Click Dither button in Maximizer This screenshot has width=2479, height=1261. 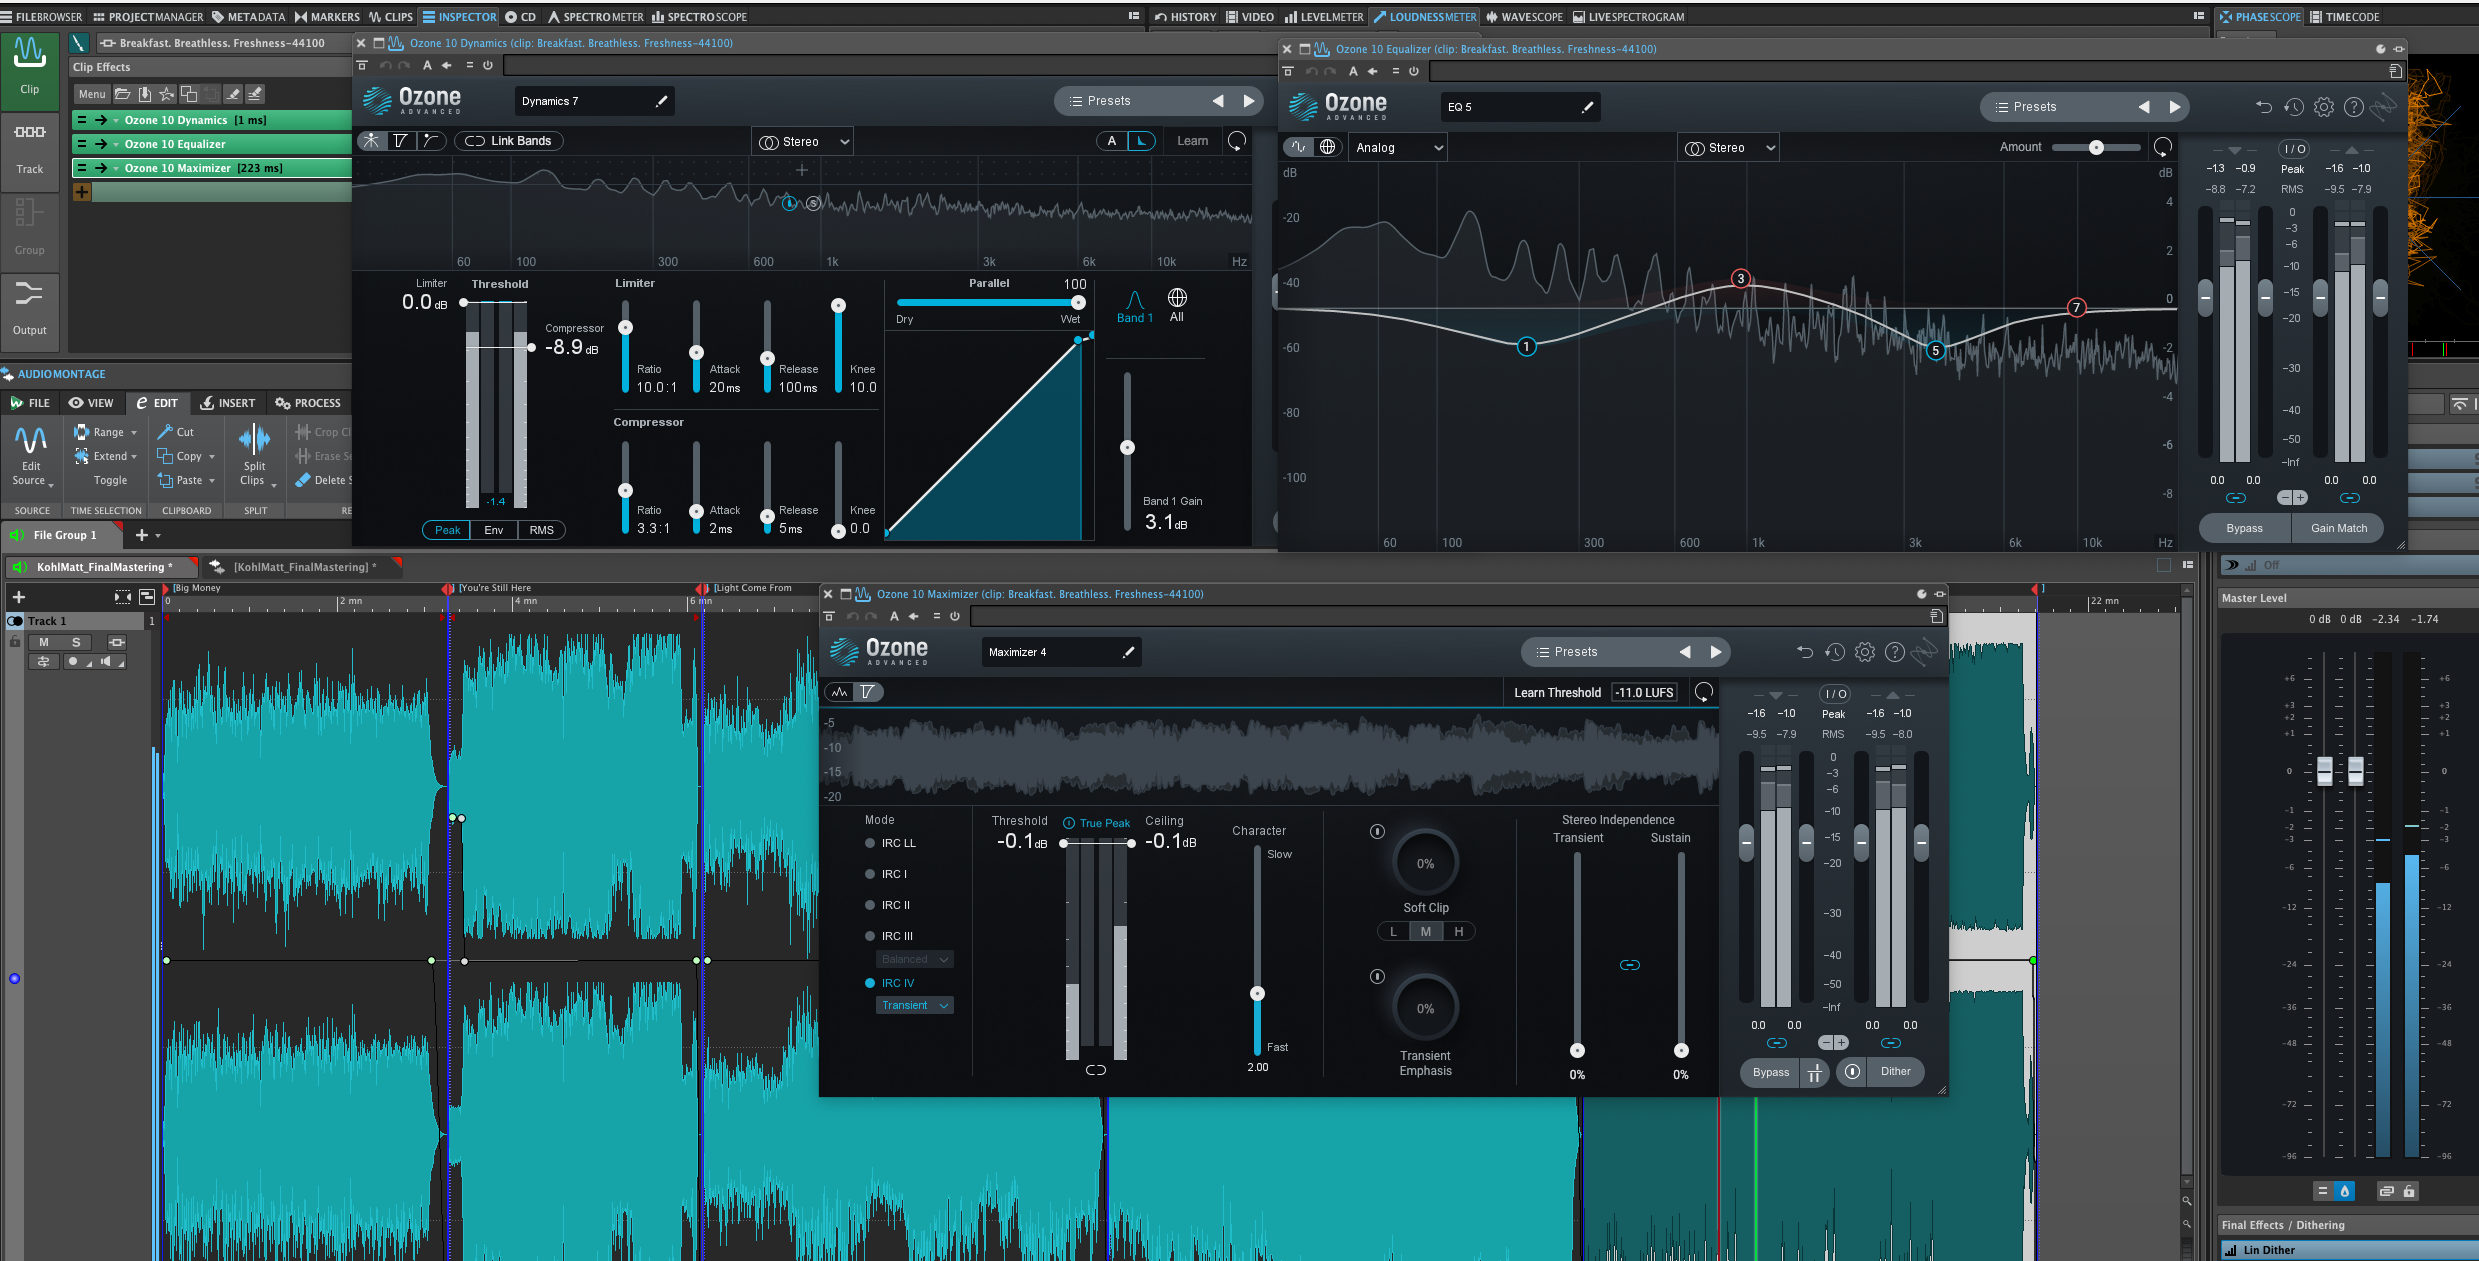coord(1895,1071)
